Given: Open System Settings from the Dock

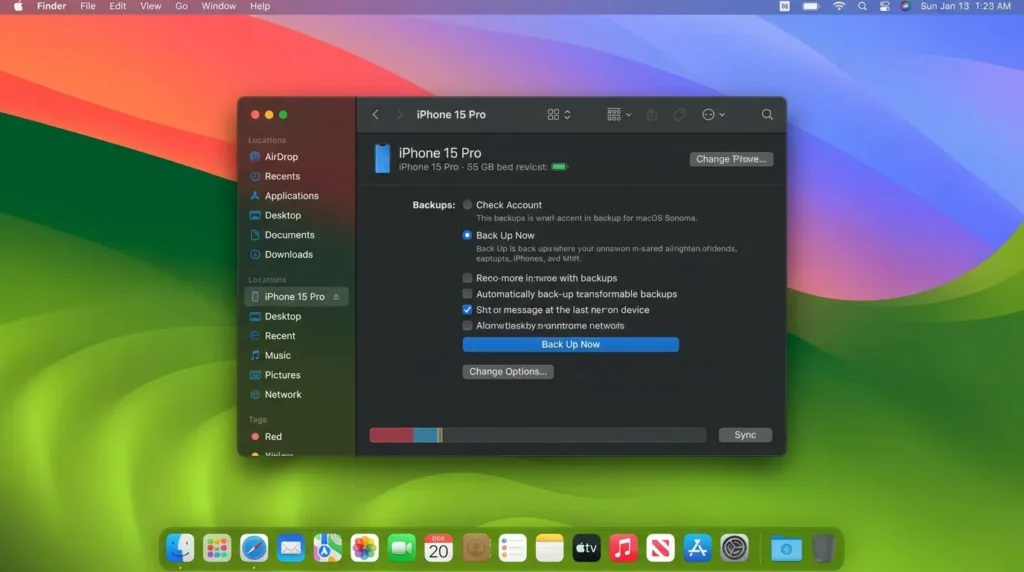Looking at the screenshot, I should 734,548.
